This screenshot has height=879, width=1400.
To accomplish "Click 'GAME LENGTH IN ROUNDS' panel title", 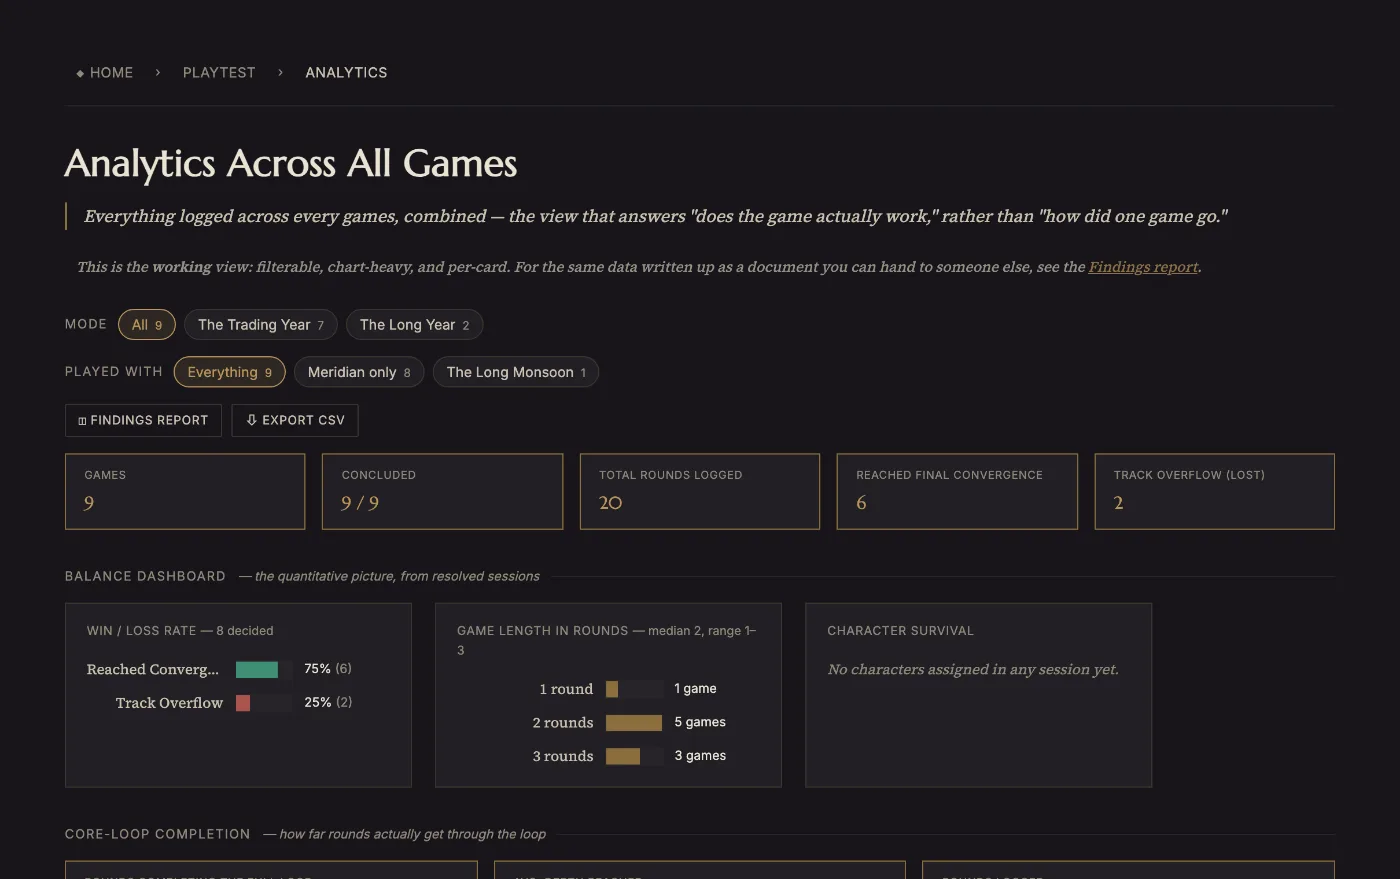I will pyautogui.click(x=606, y=640).
